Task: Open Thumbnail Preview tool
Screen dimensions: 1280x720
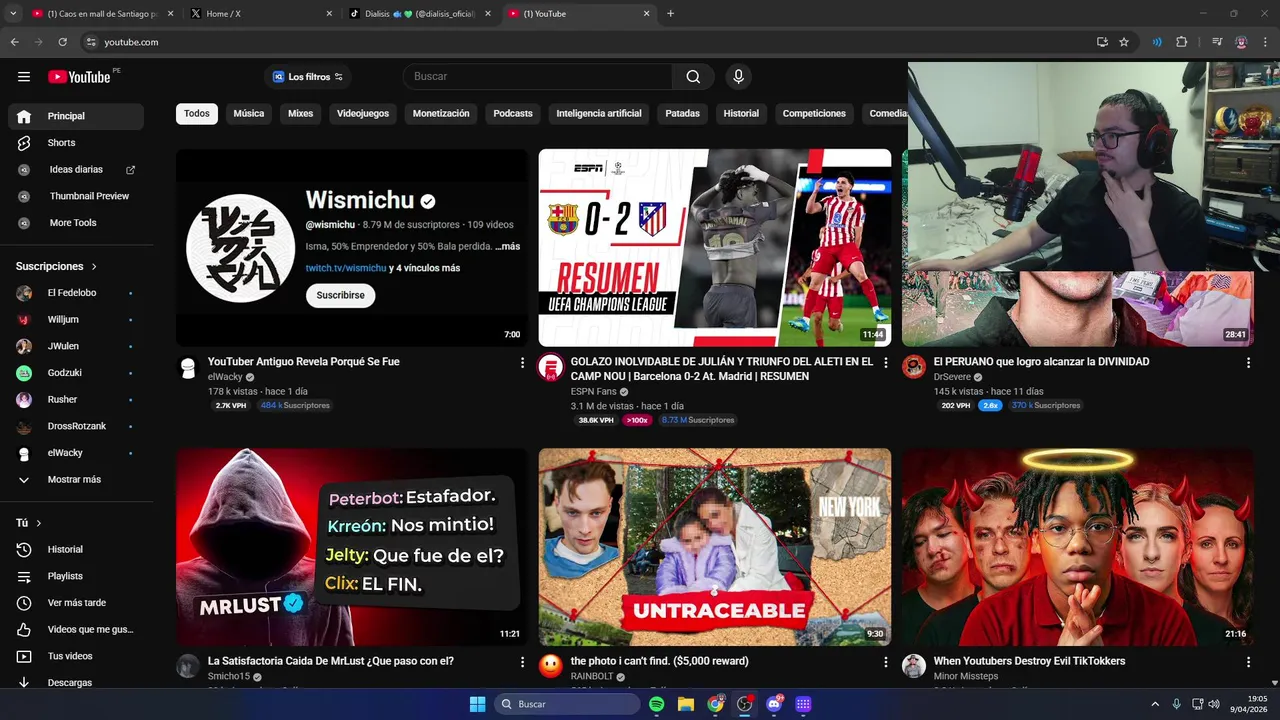Action: [x=76, y=196]
